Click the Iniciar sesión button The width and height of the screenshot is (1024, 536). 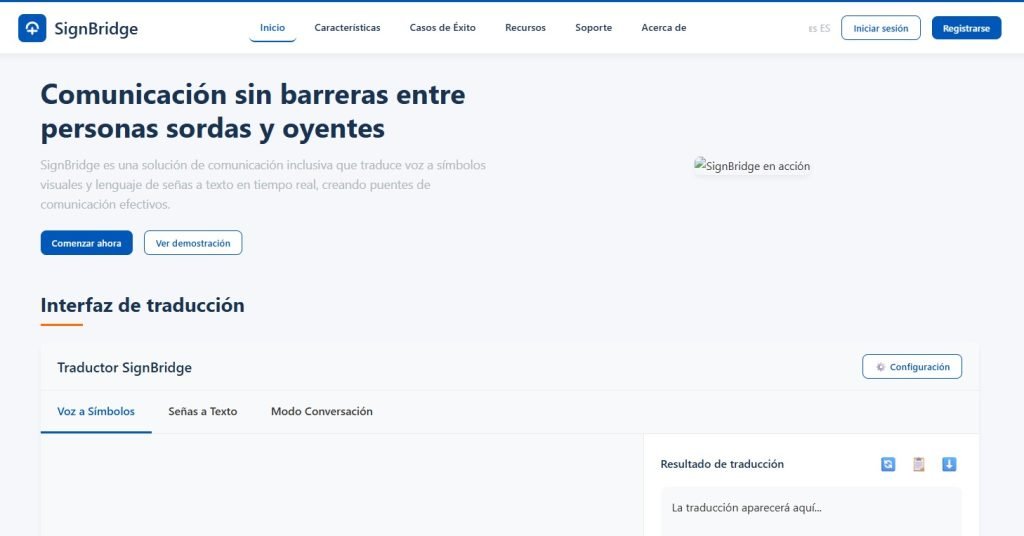(x=880, y=28)
